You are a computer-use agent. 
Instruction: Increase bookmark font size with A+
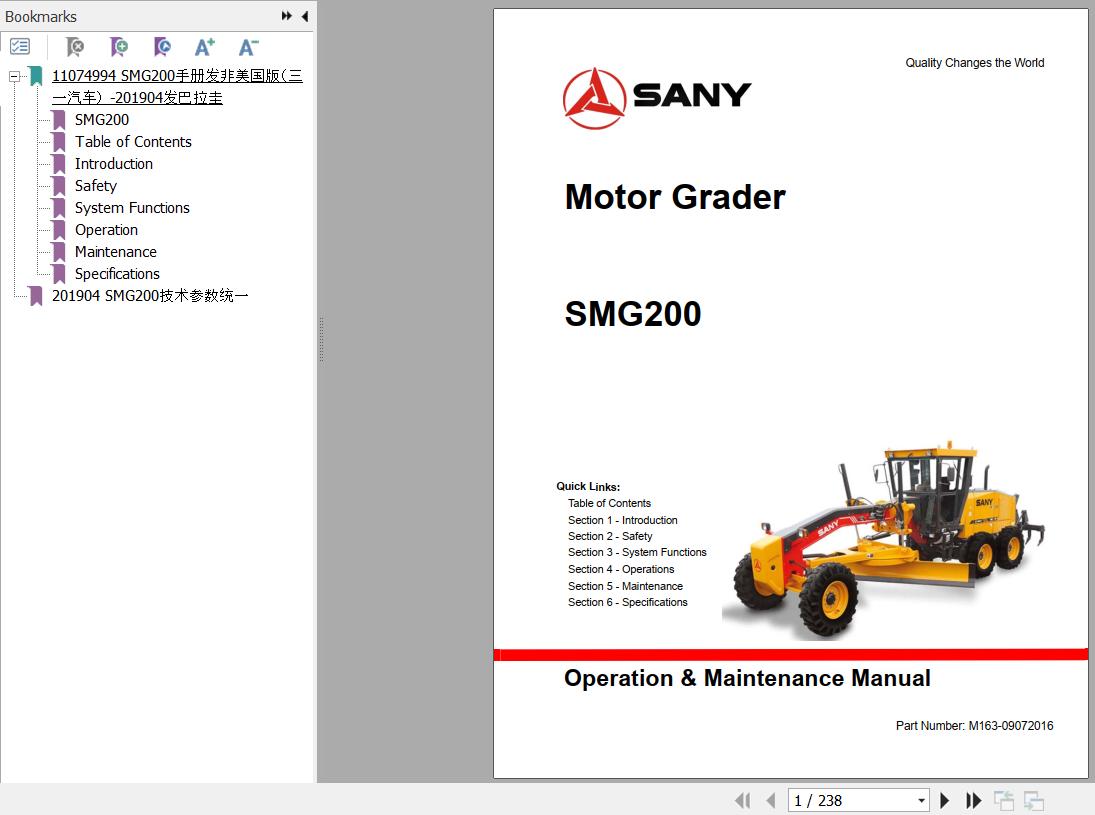[205, 47]
